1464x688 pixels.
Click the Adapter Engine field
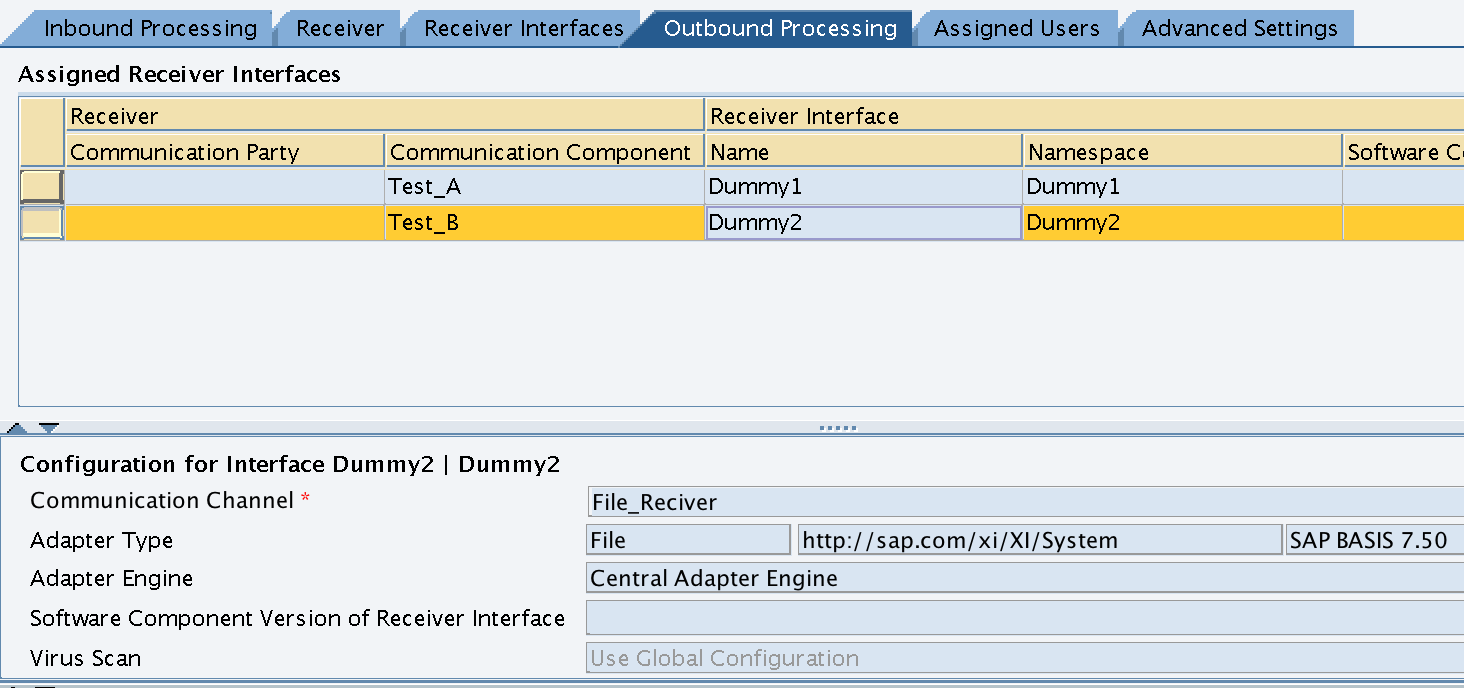(1025, 578)
